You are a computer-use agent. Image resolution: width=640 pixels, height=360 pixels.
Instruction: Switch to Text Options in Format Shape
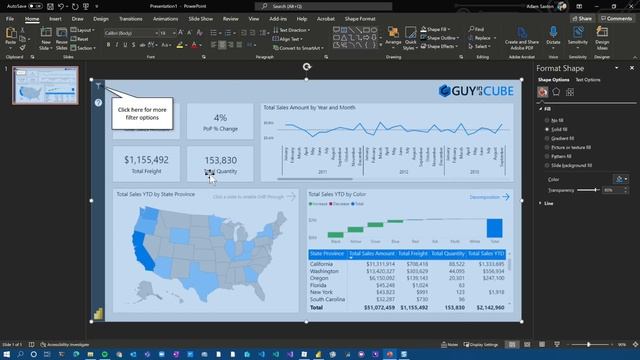[588, 80]
